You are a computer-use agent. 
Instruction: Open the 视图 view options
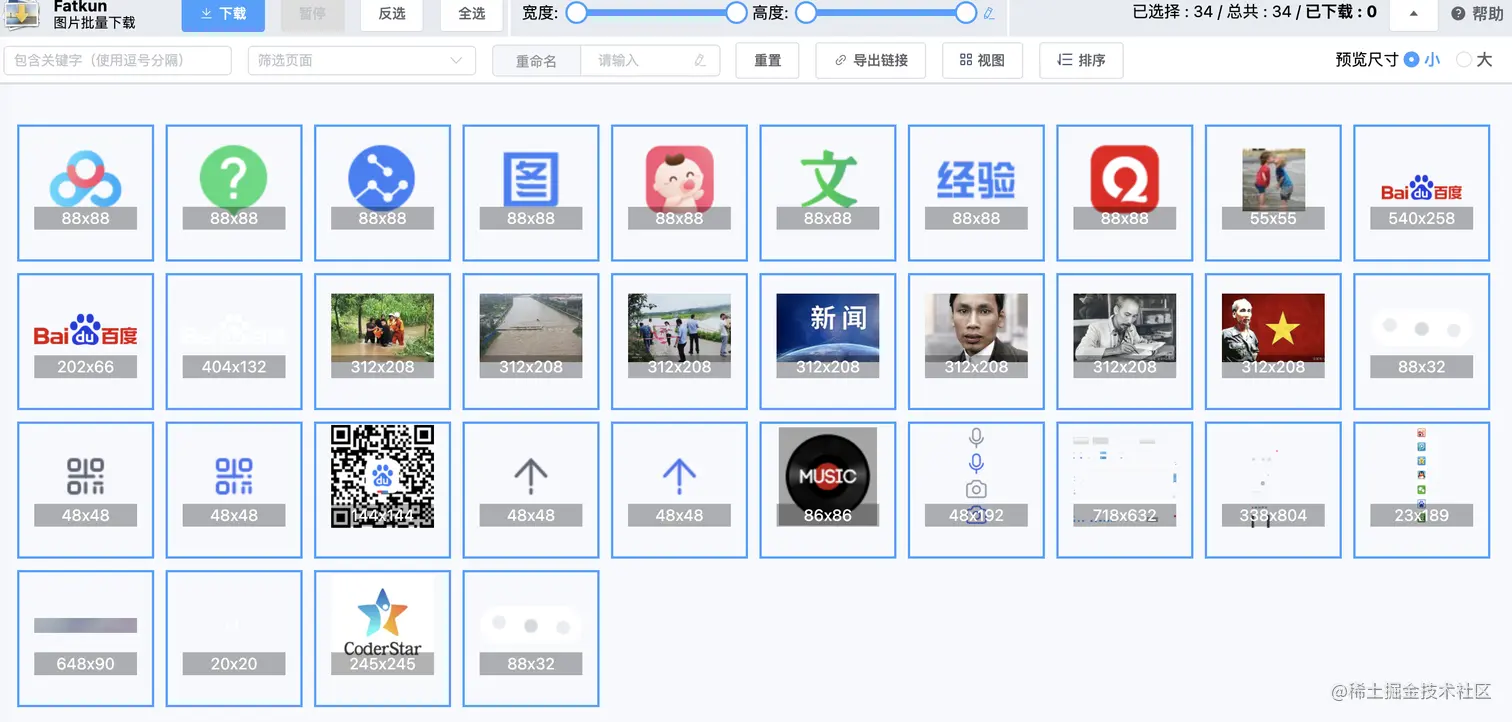tap(982, 60)
